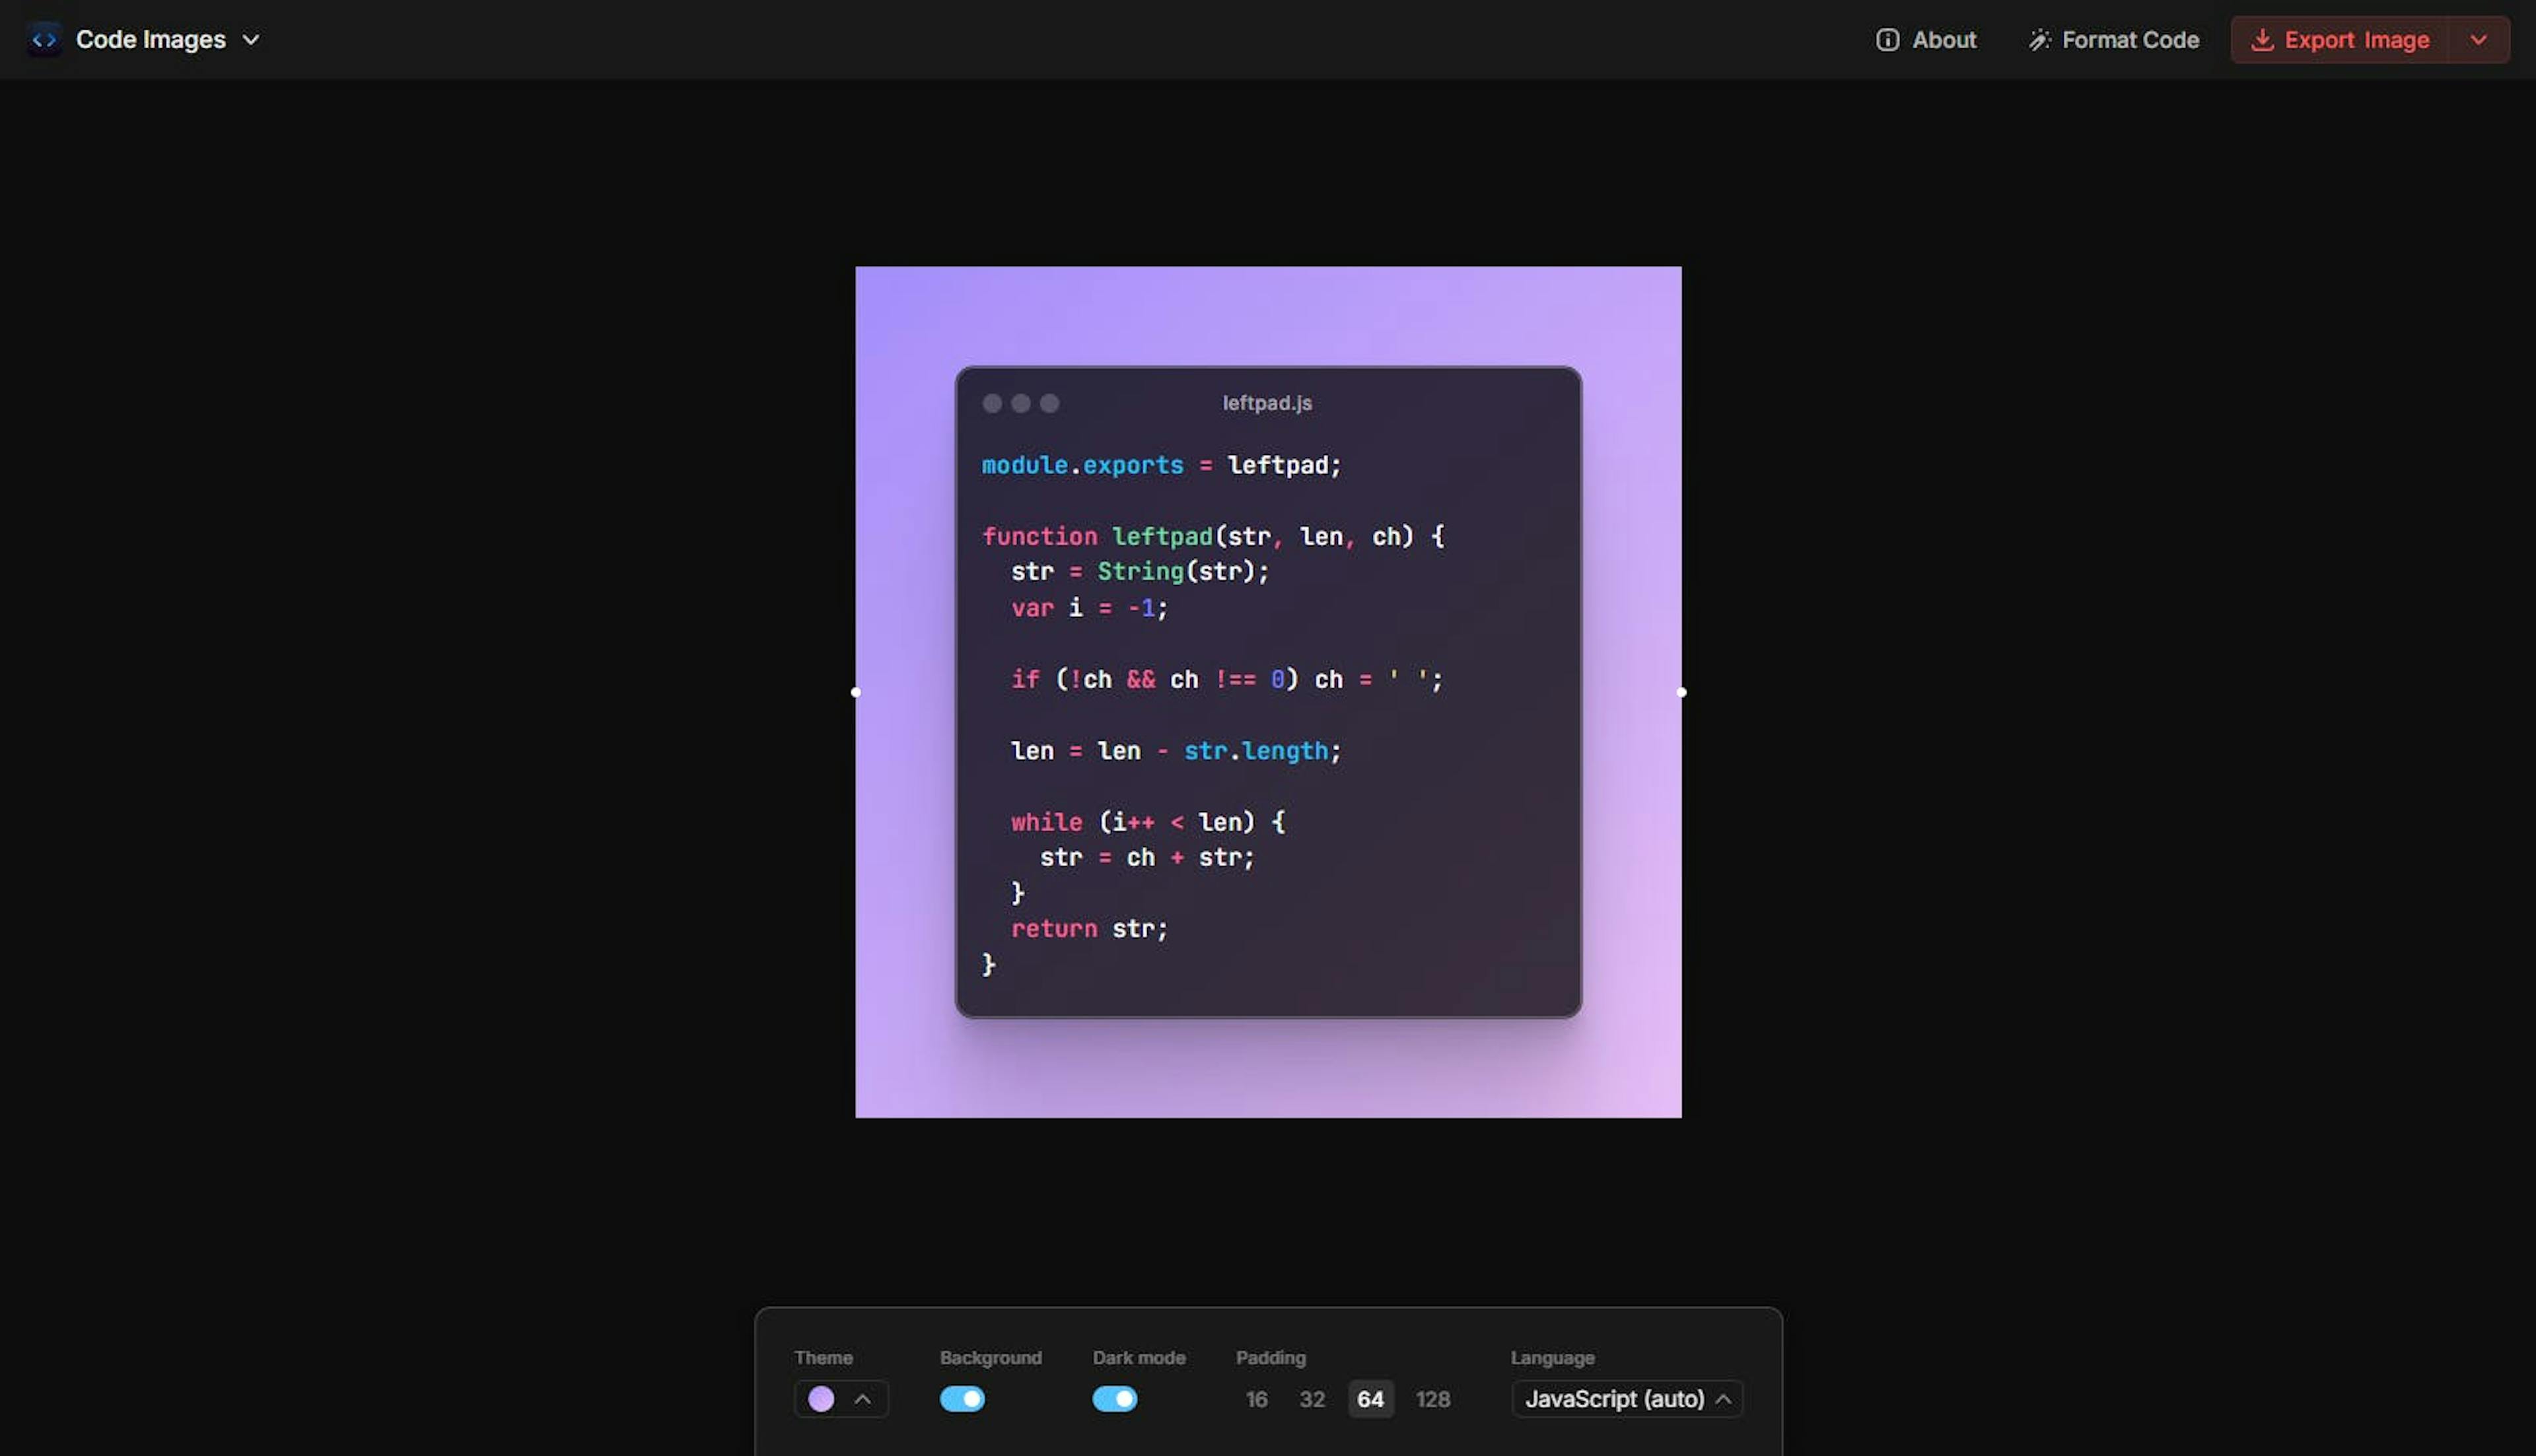
Task: Open the Code Images dropdown chevron
Action: [x=251, y=40]
